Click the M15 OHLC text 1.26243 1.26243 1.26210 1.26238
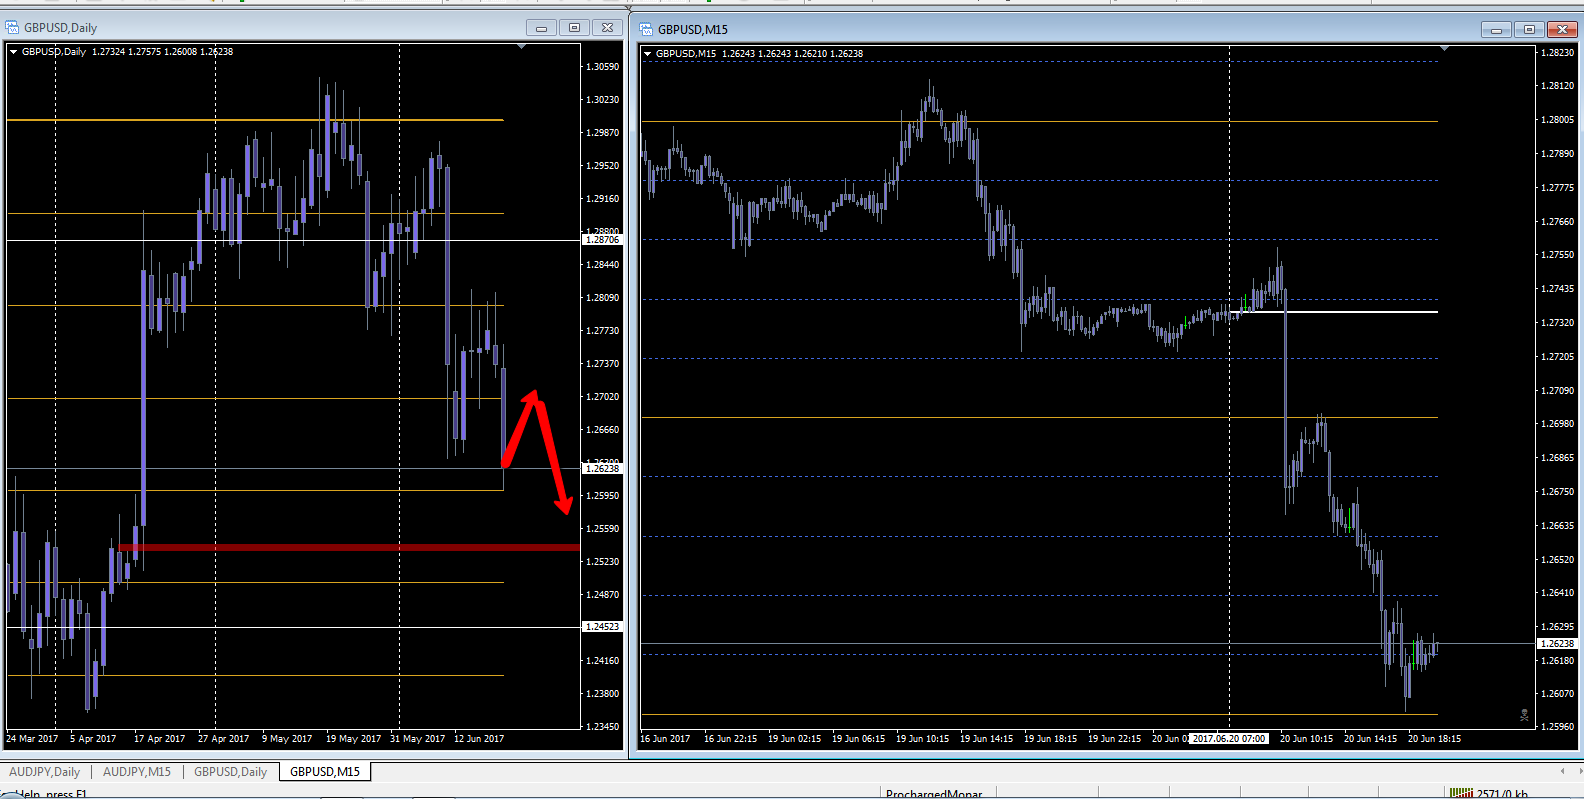 tap(792, 54)
